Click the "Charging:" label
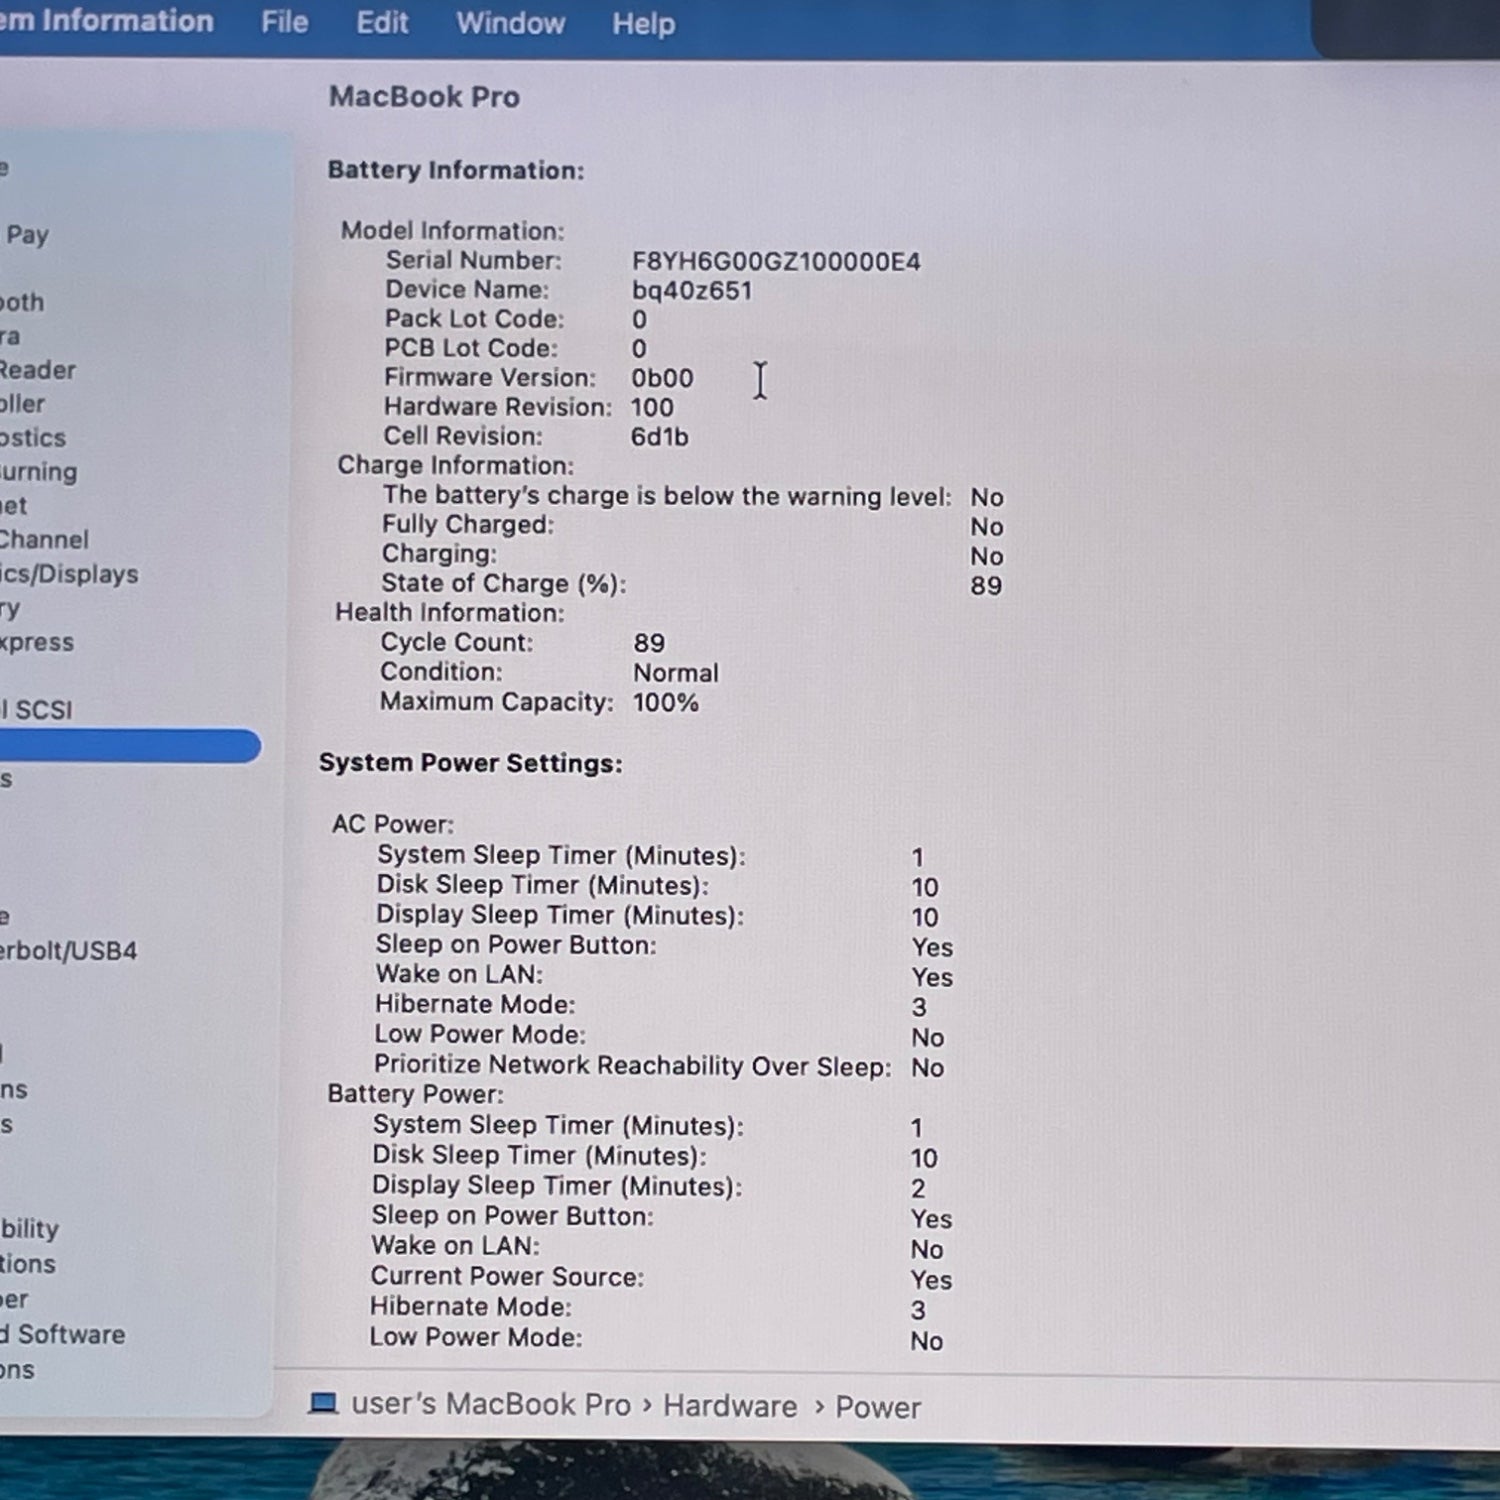The width and height of the screenshot is (1500, 1500). tap(439, 554)
